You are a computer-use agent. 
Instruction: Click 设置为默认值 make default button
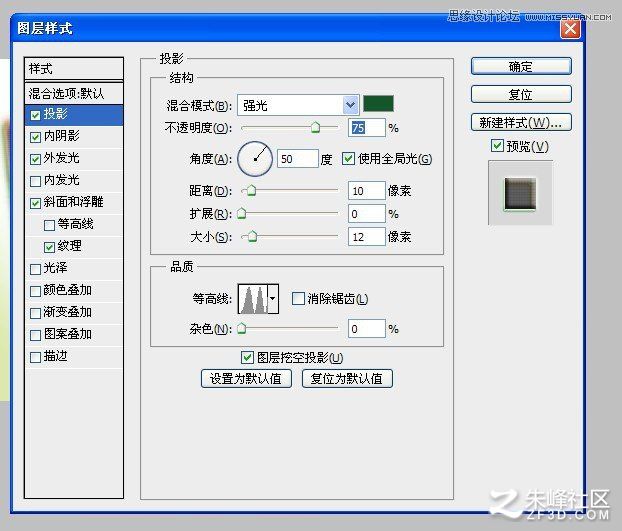click(246, 379)
